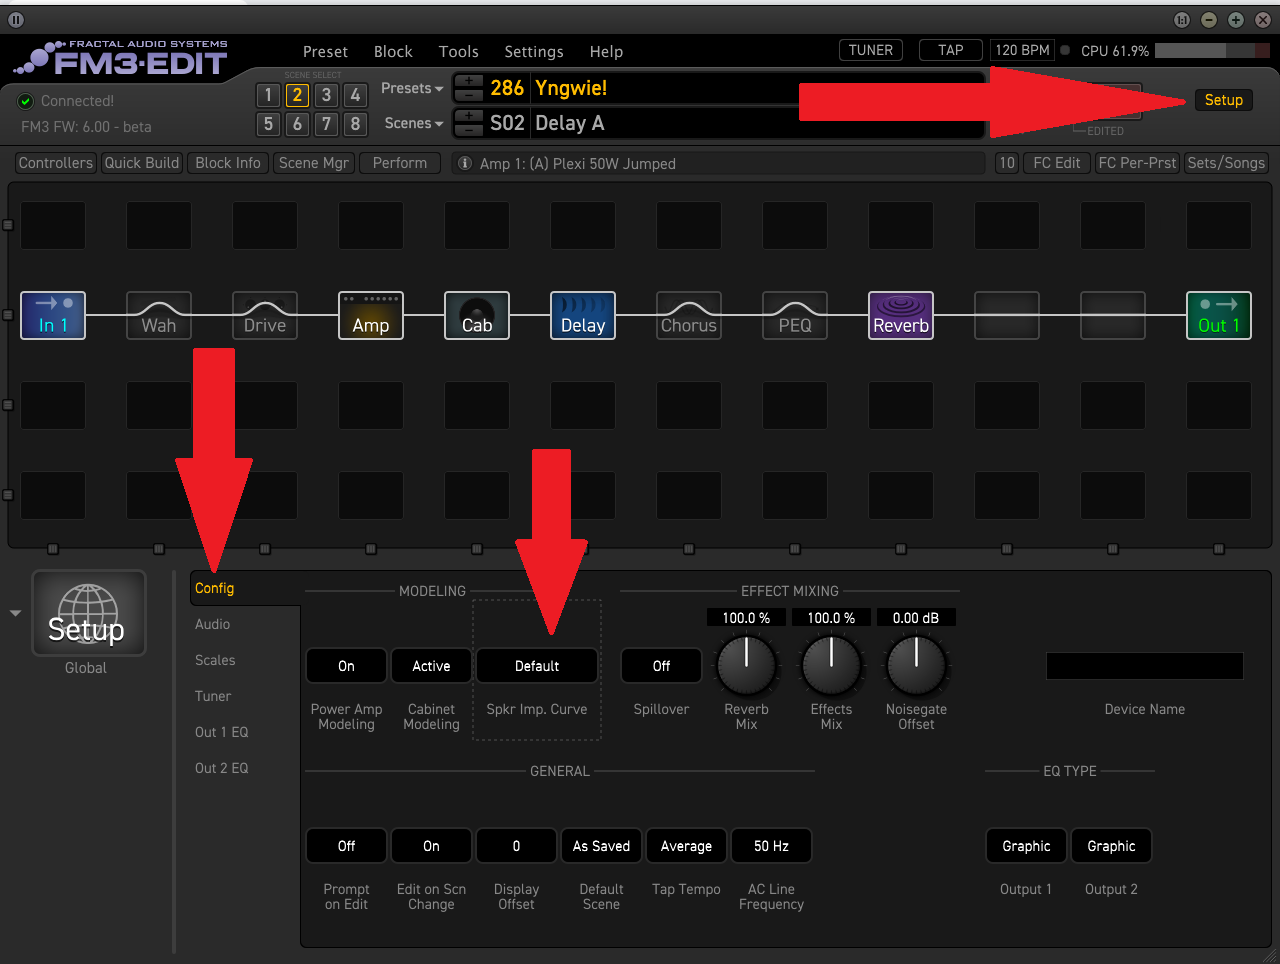The image size is (1280, 964).
Task: Open the Help menu
Action: 606,52
